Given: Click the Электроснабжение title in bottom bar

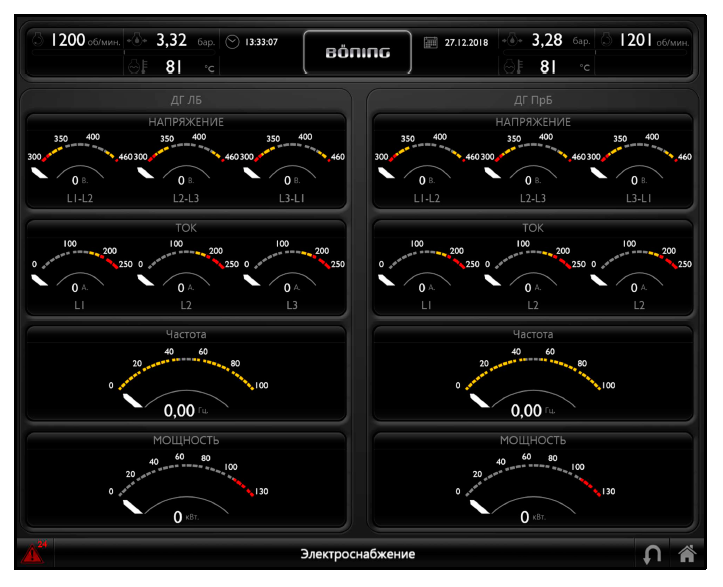Looking at the screenshot, I should [x=358, y=554].
